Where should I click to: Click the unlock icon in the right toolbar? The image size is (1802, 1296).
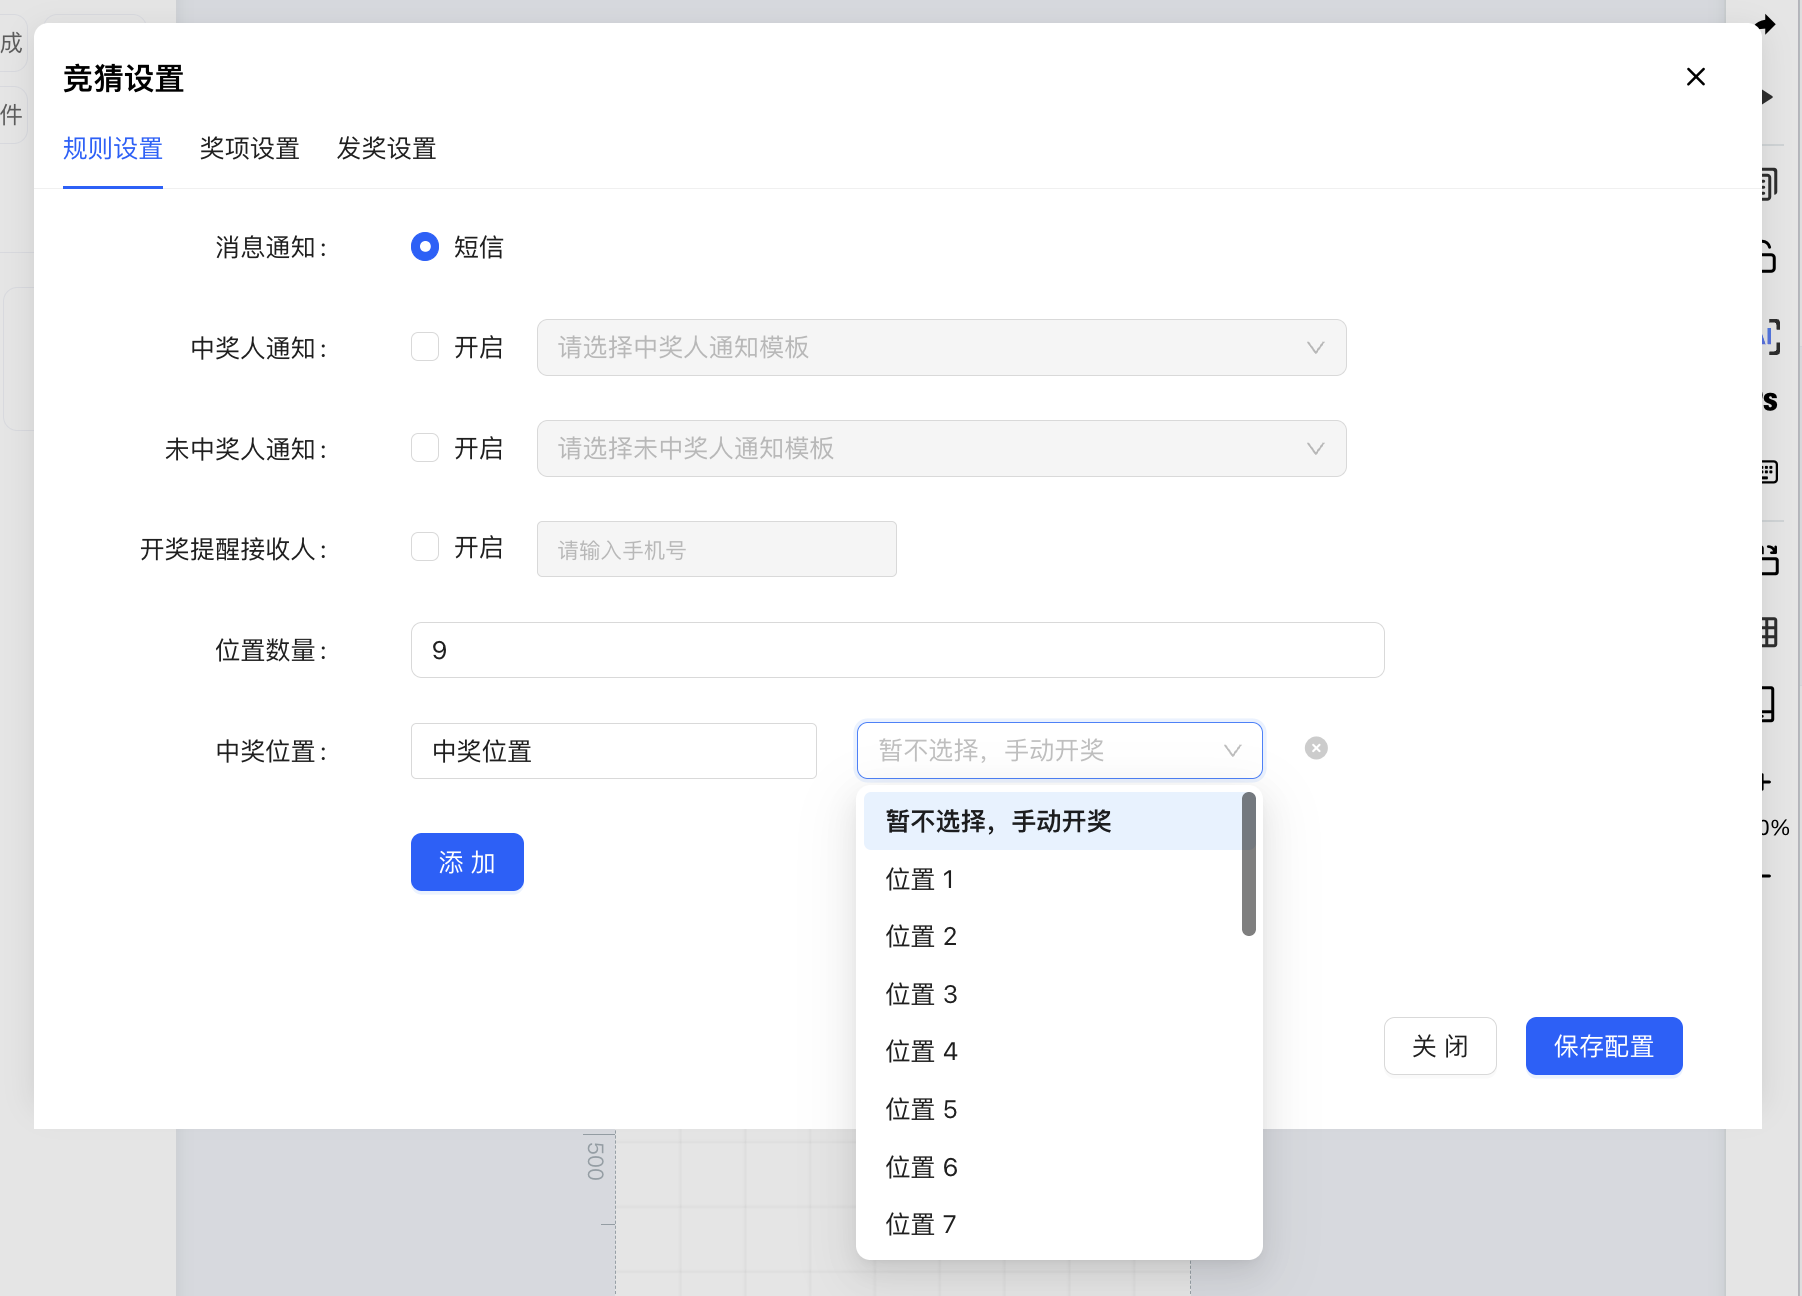(x=1768, y=257)
